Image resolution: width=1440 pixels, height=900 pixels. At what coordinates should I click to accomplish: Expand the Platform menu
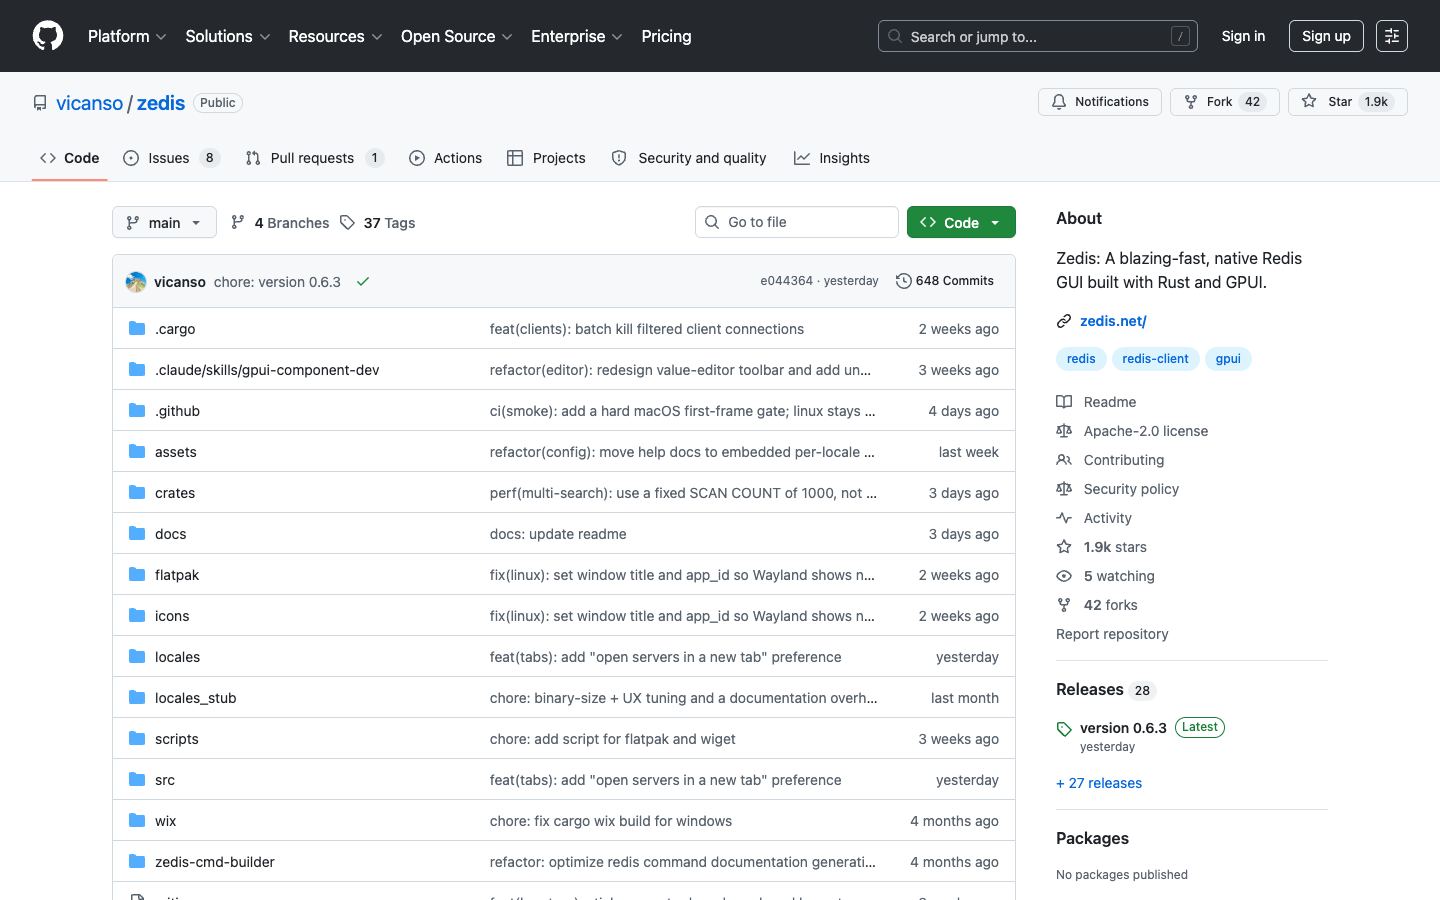[x=127, y=36]
